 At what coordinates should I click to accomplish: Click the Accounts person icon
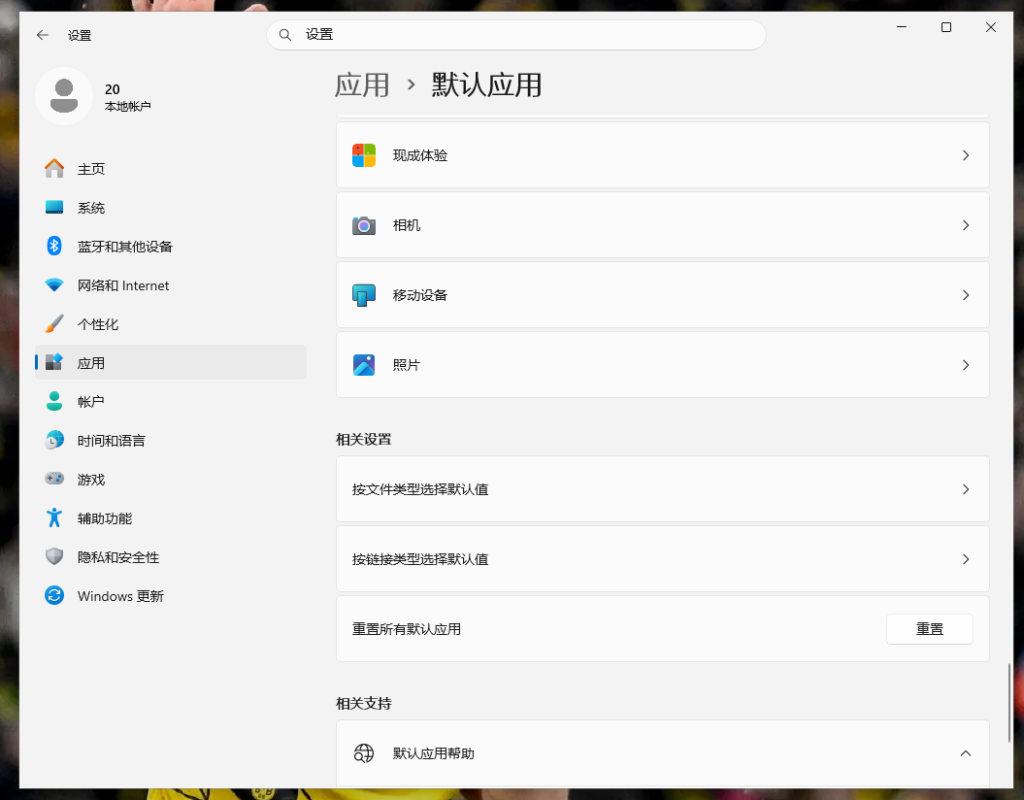(x=54, y=401)
